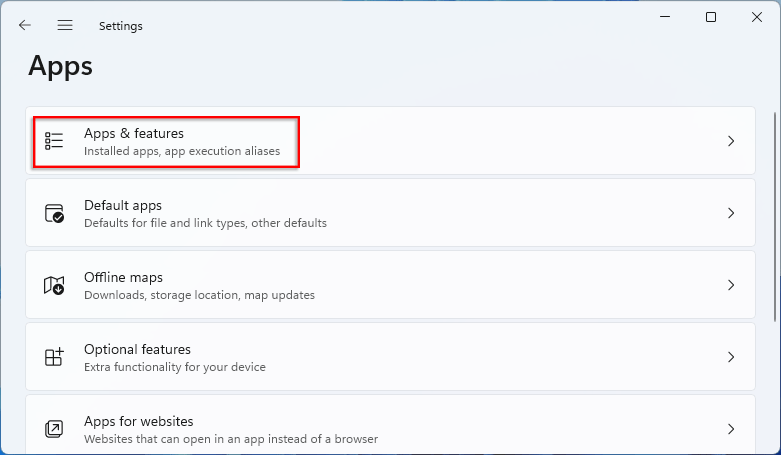The height and width of the screenshot is (455, 781).
Task: Open Optional features title
Action: [x=137, y=349]
